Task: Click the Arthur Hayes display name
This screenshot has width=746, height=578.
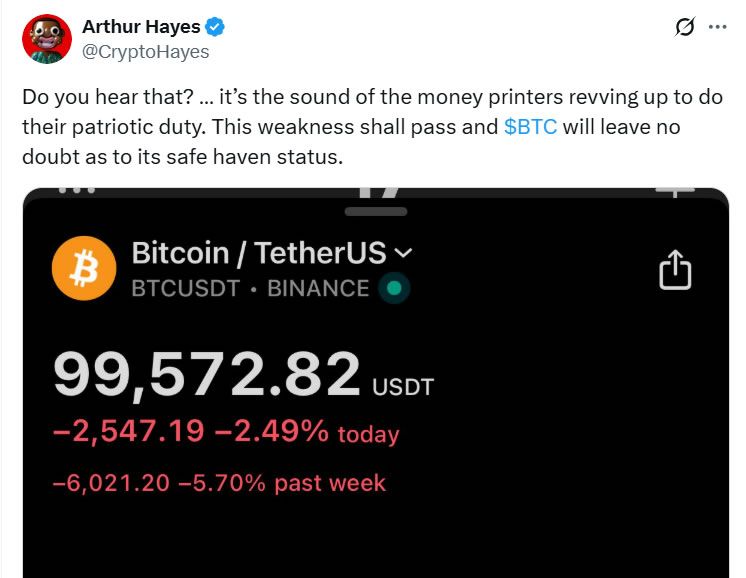Action: 140,27
